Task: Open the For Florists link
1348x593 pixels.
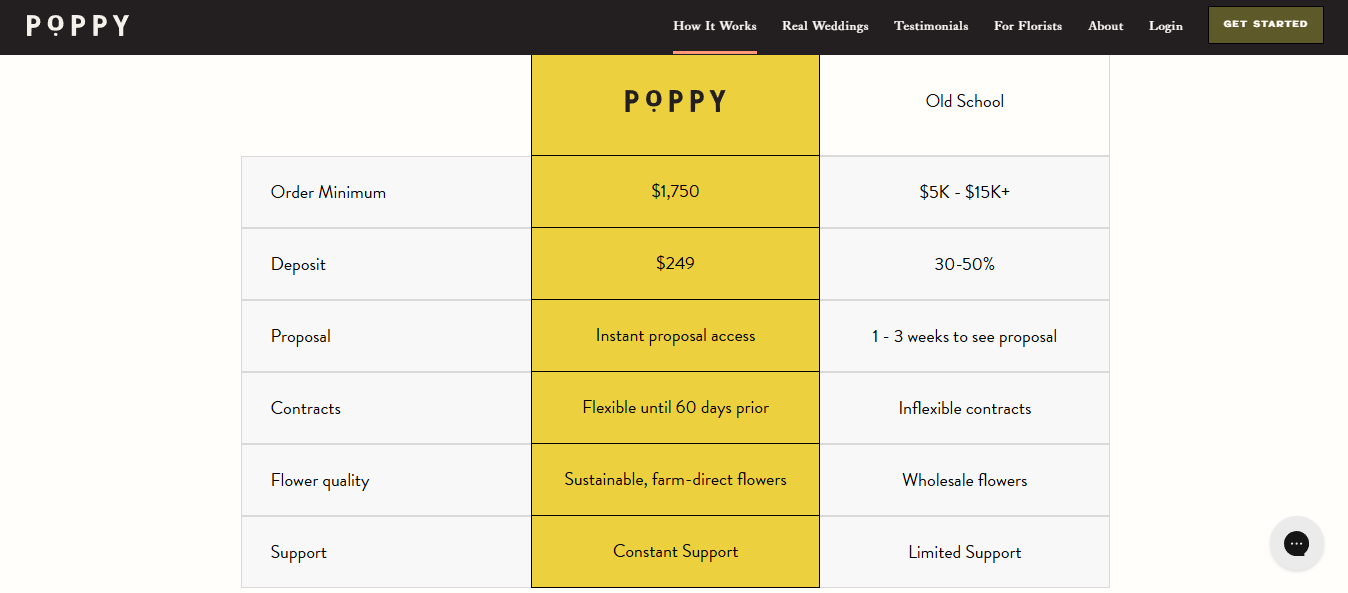Action: [1028, 26]
